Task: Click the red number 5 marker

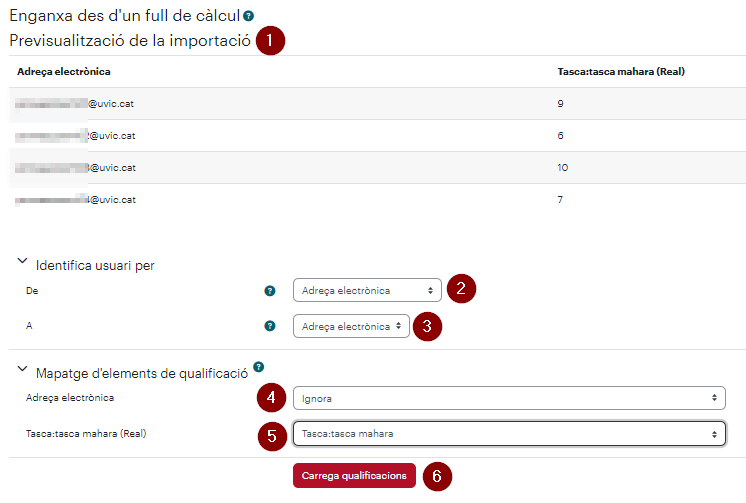Action: click(x=272, y=436)
